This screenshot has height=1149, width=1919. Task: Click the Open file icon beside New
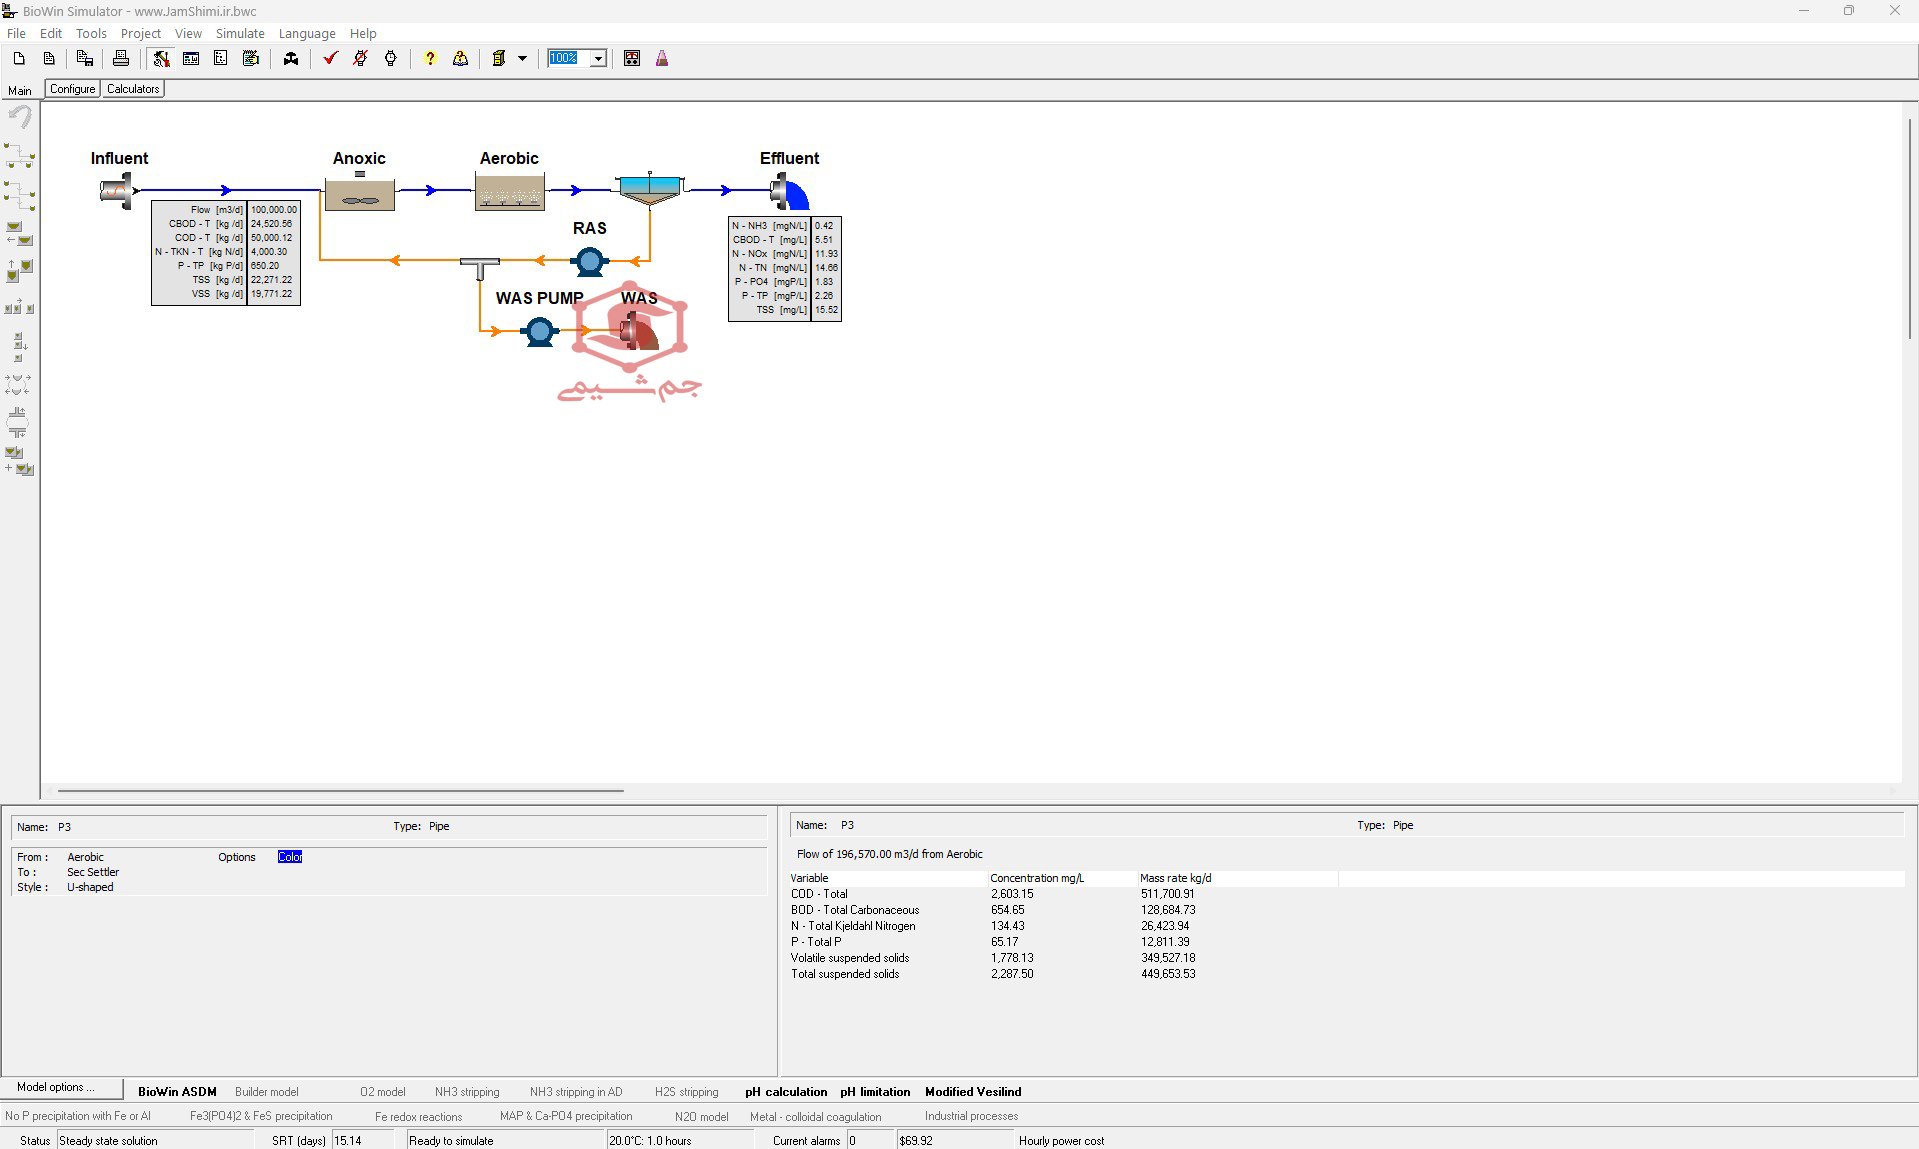pos(48,59)
